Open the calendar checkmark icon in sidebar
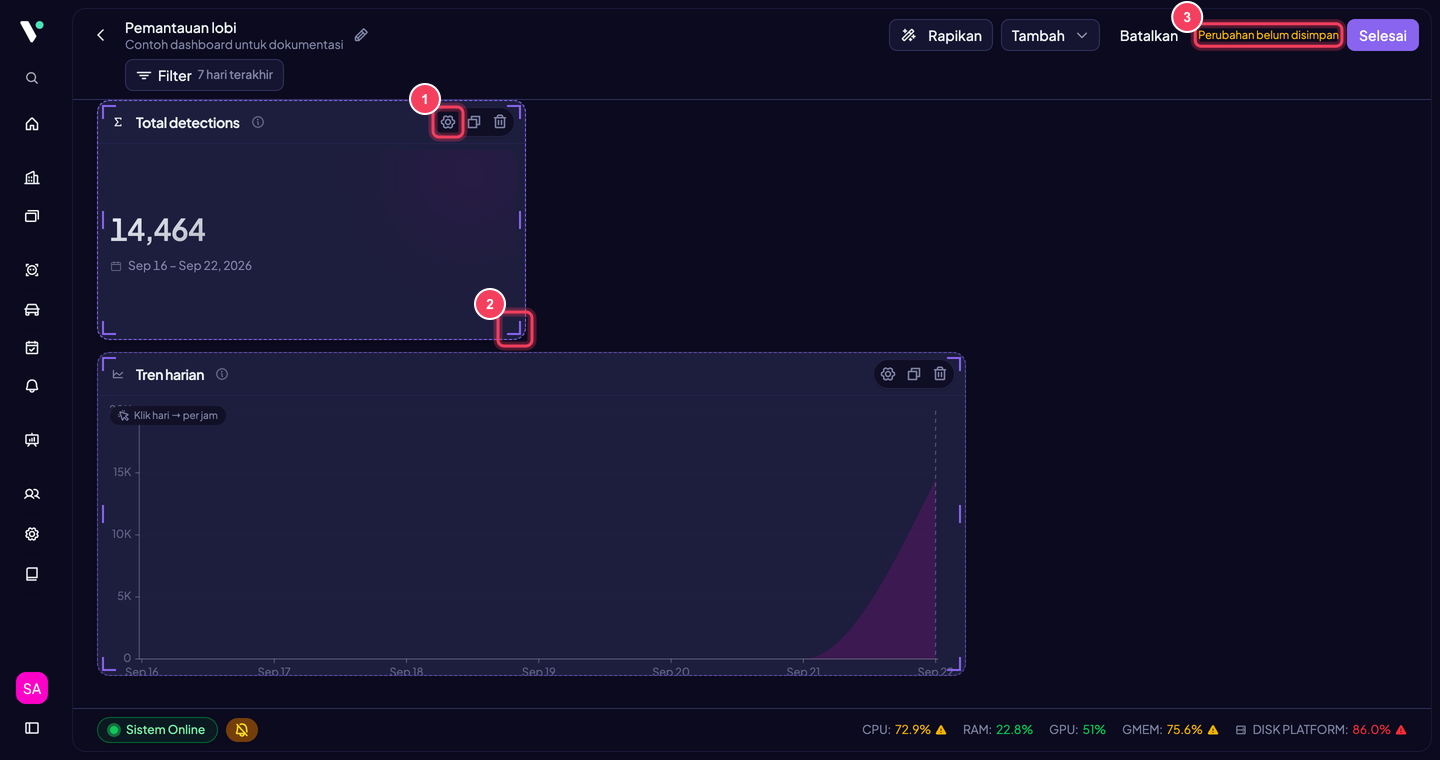 click(32, 348)
